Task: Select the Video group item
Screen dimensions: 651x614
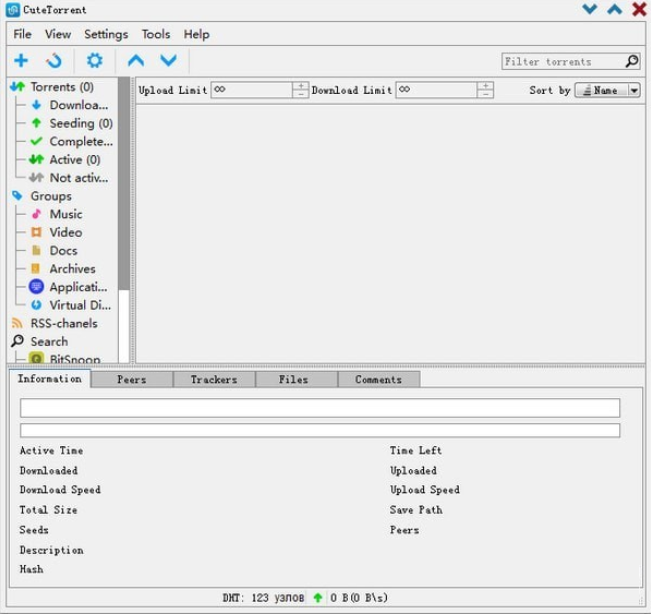Action: (x=66, y=232)
